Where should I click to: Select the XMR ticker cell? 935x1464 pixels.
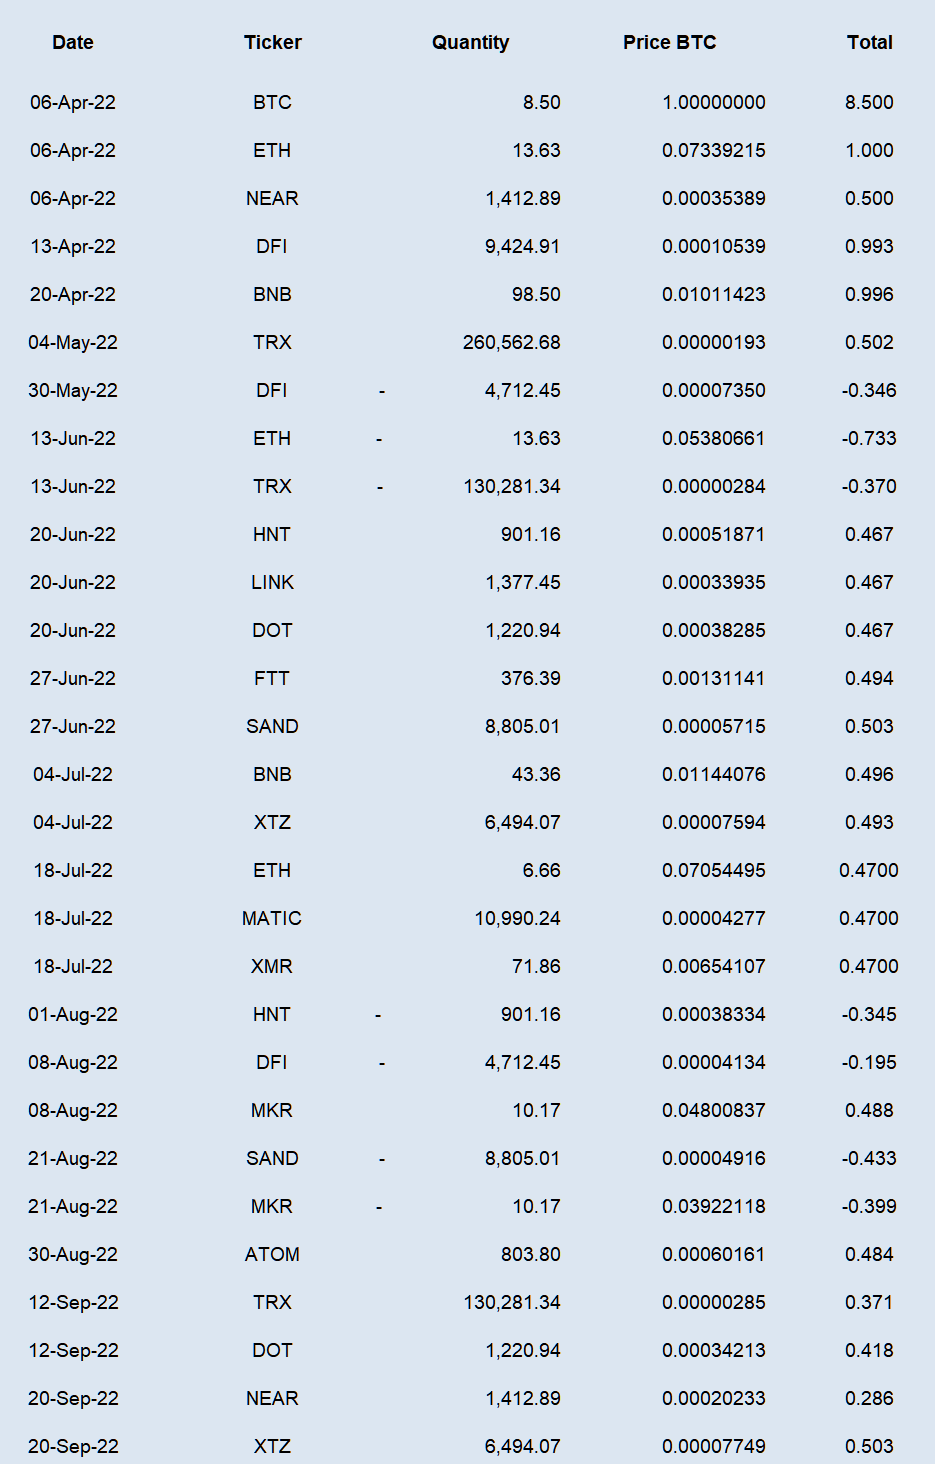[272, 966]
